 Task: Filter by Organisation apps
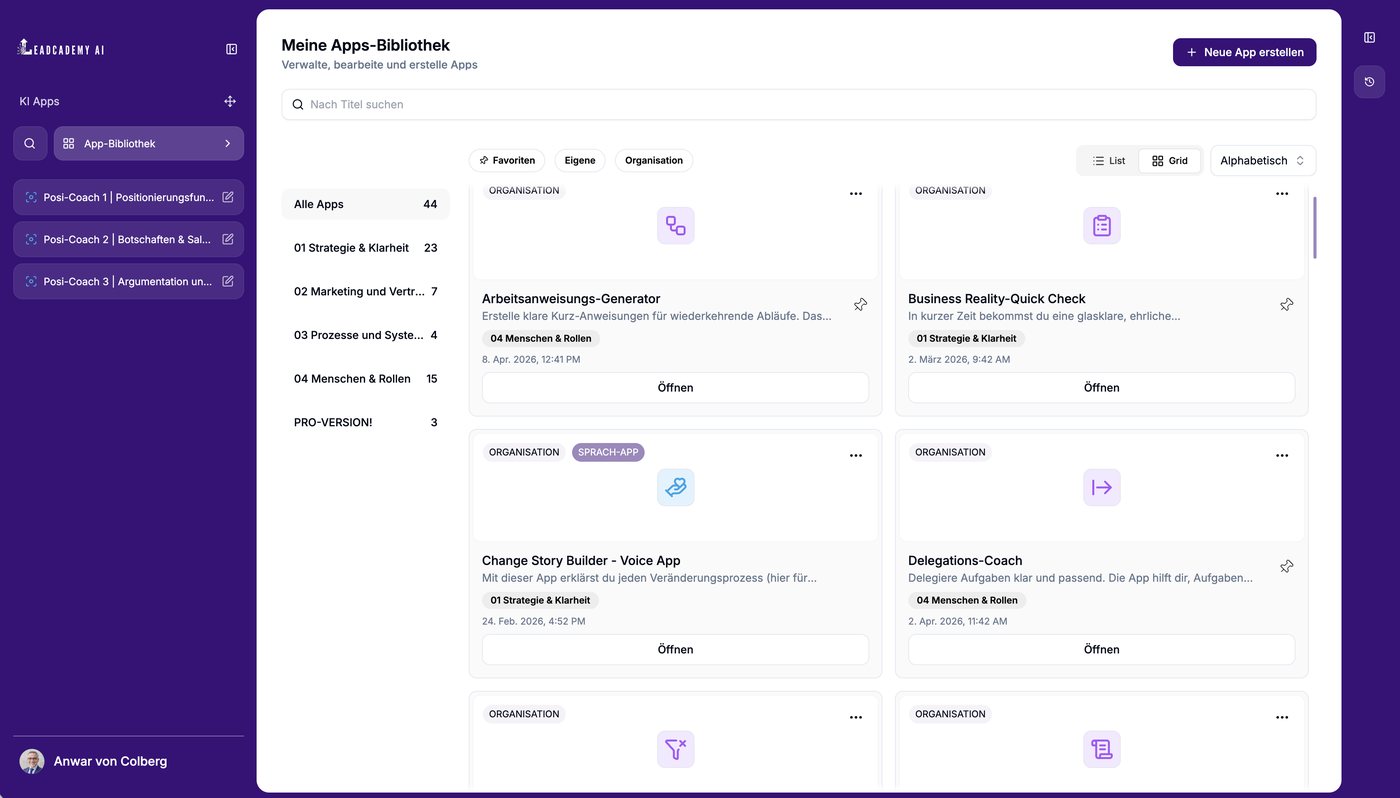[x=654, y=160]
